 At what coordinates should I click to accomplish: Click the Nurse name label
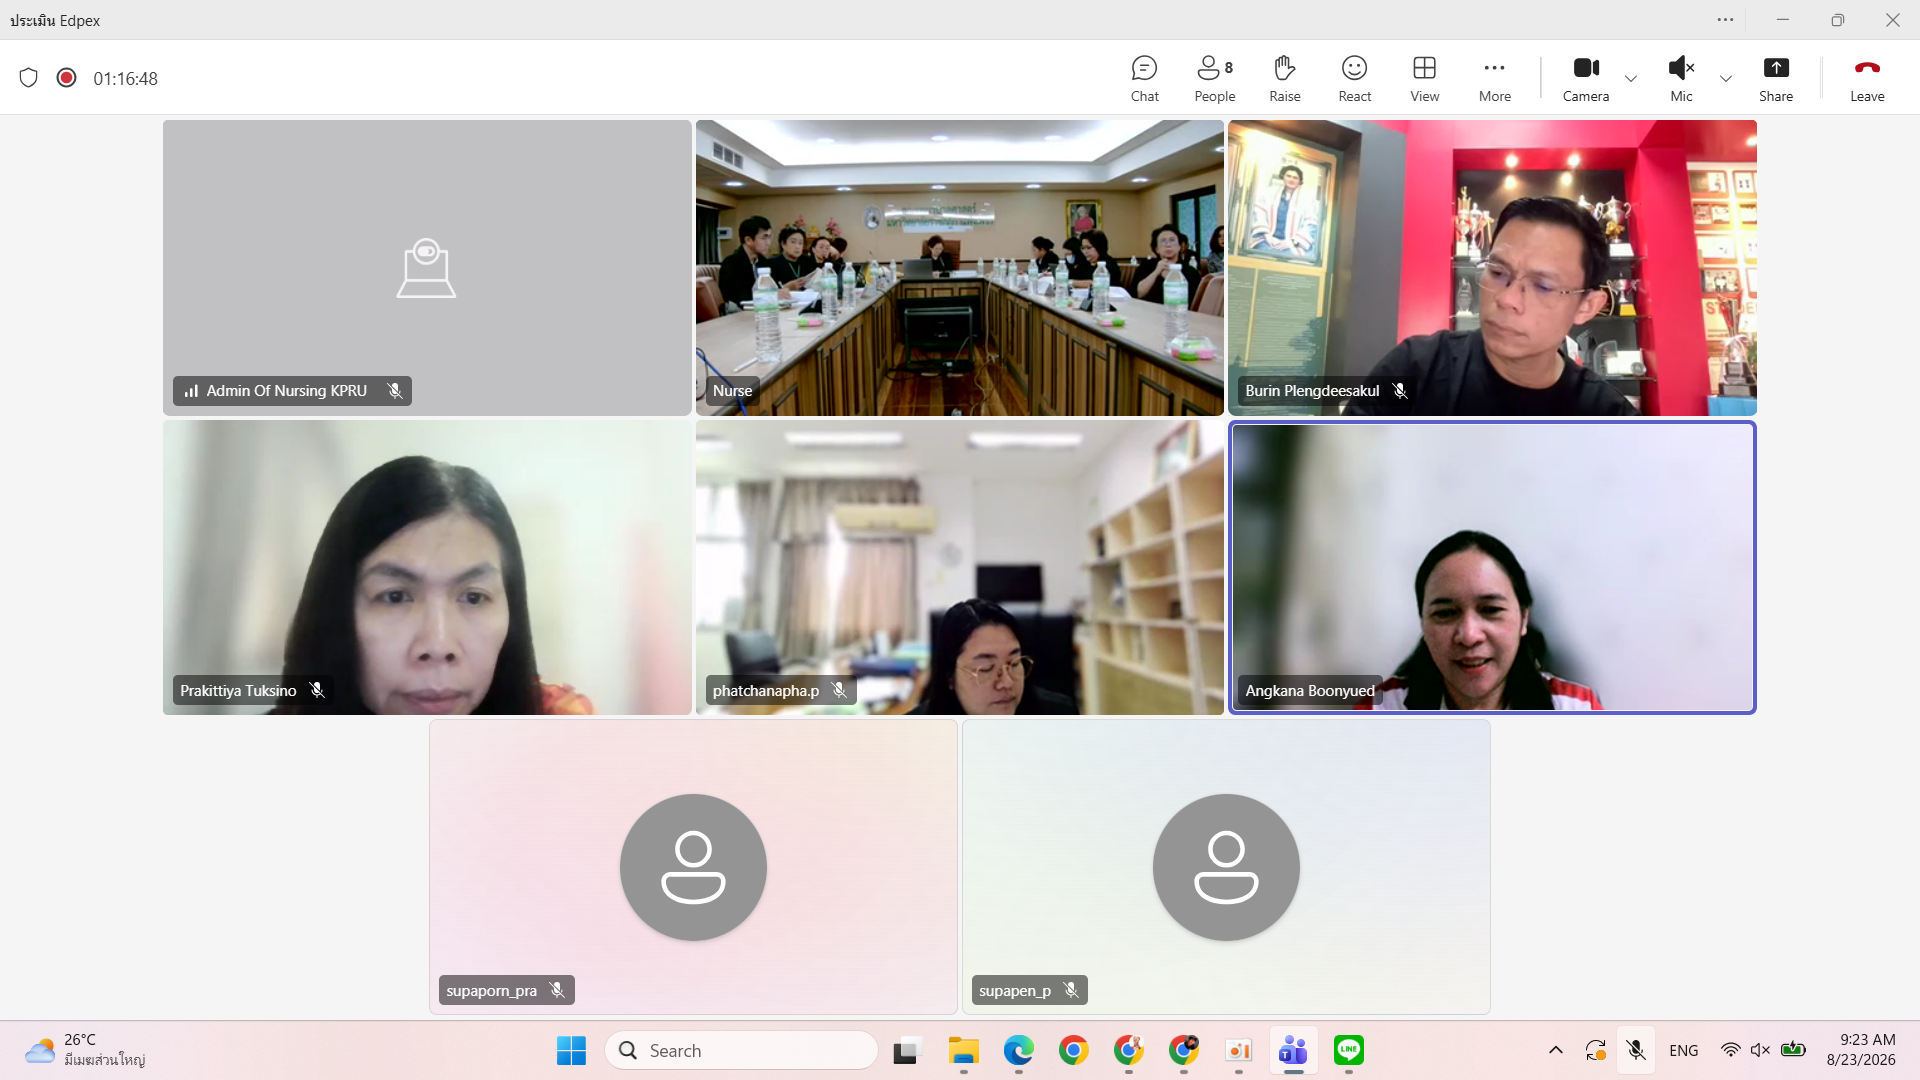tap(732, 391)
